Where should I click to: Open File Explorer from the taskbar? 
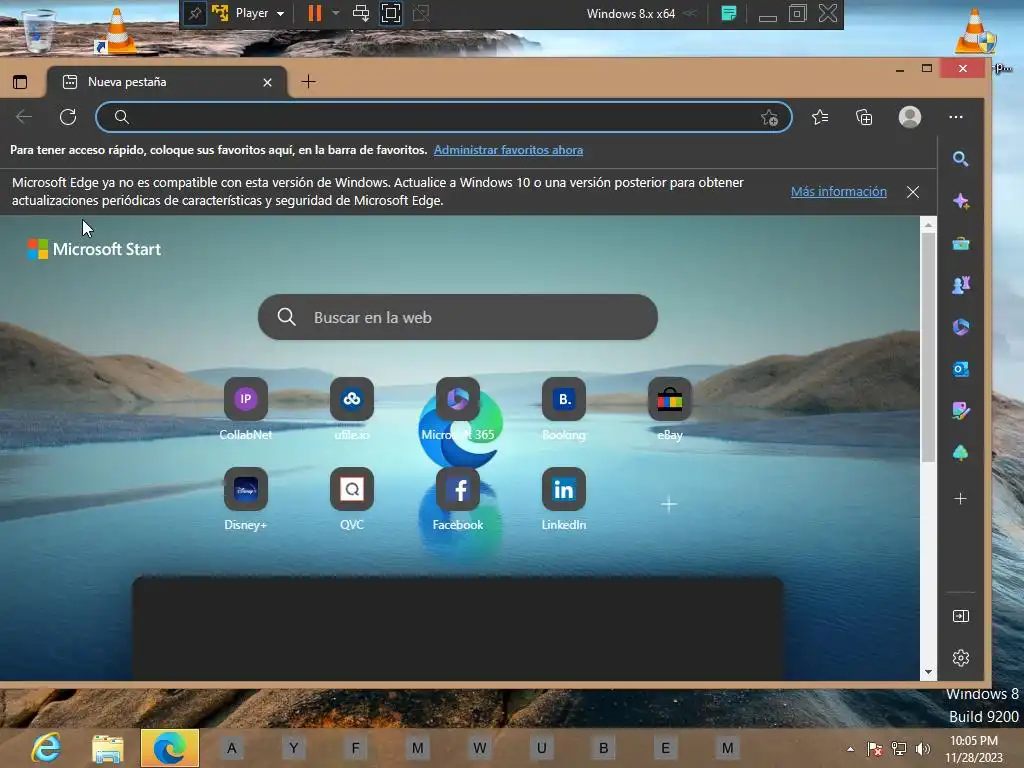click(108, 748)
